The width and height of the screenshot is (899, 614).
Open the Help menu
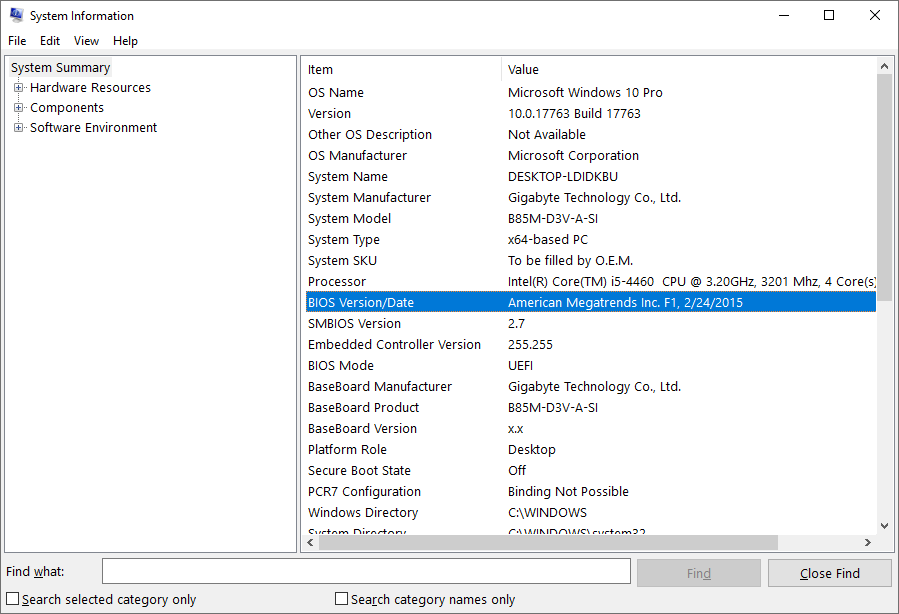point(125,41)
